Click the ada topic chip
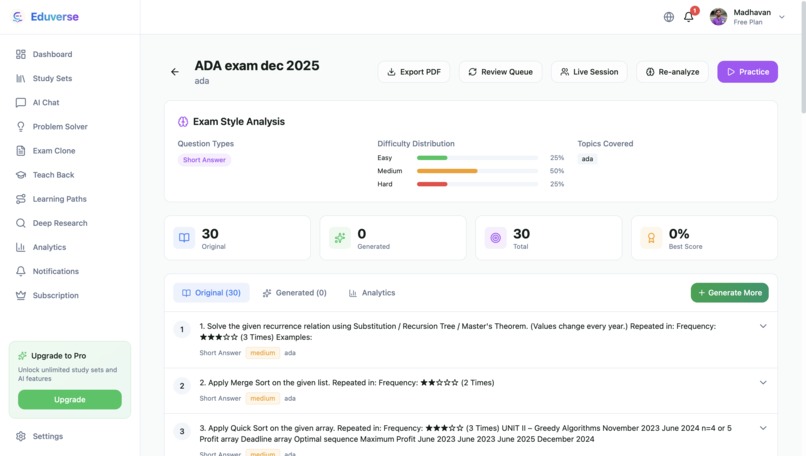Viewport: 806px width, 456px height. (587, 159)
